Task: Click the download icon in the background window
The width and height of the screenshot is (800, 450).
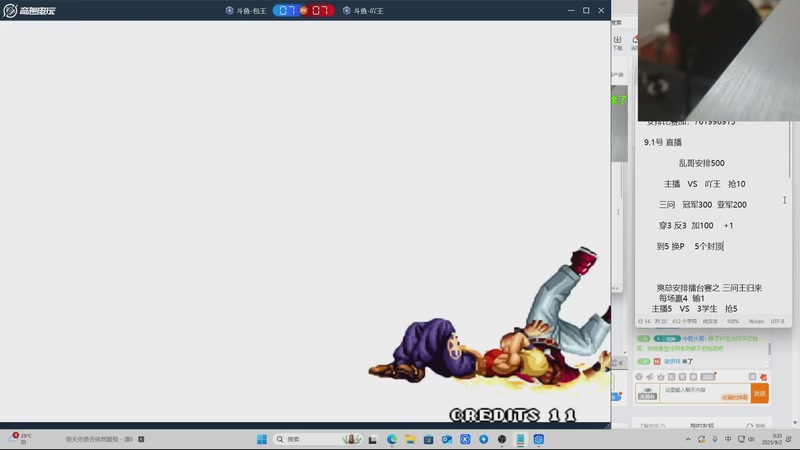Action: click(x=617, y=42)
